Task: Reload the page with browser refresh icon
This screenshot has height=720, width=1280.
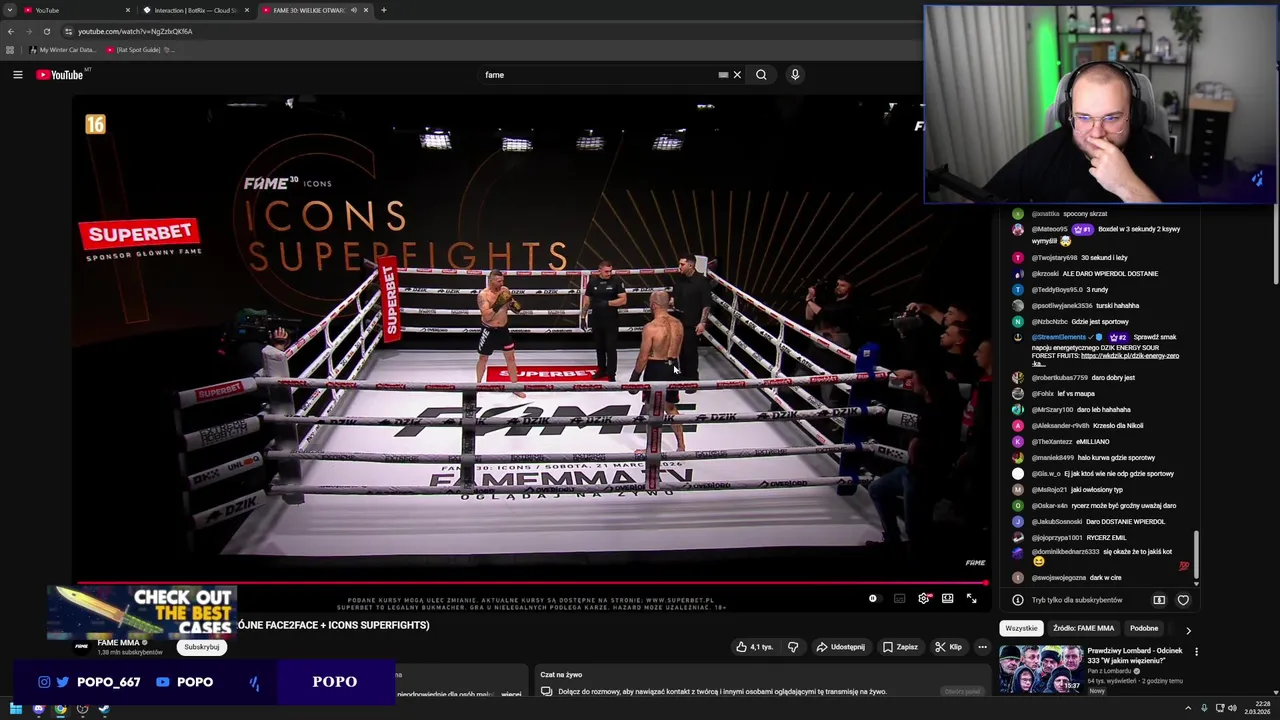Action: point(46,31)
